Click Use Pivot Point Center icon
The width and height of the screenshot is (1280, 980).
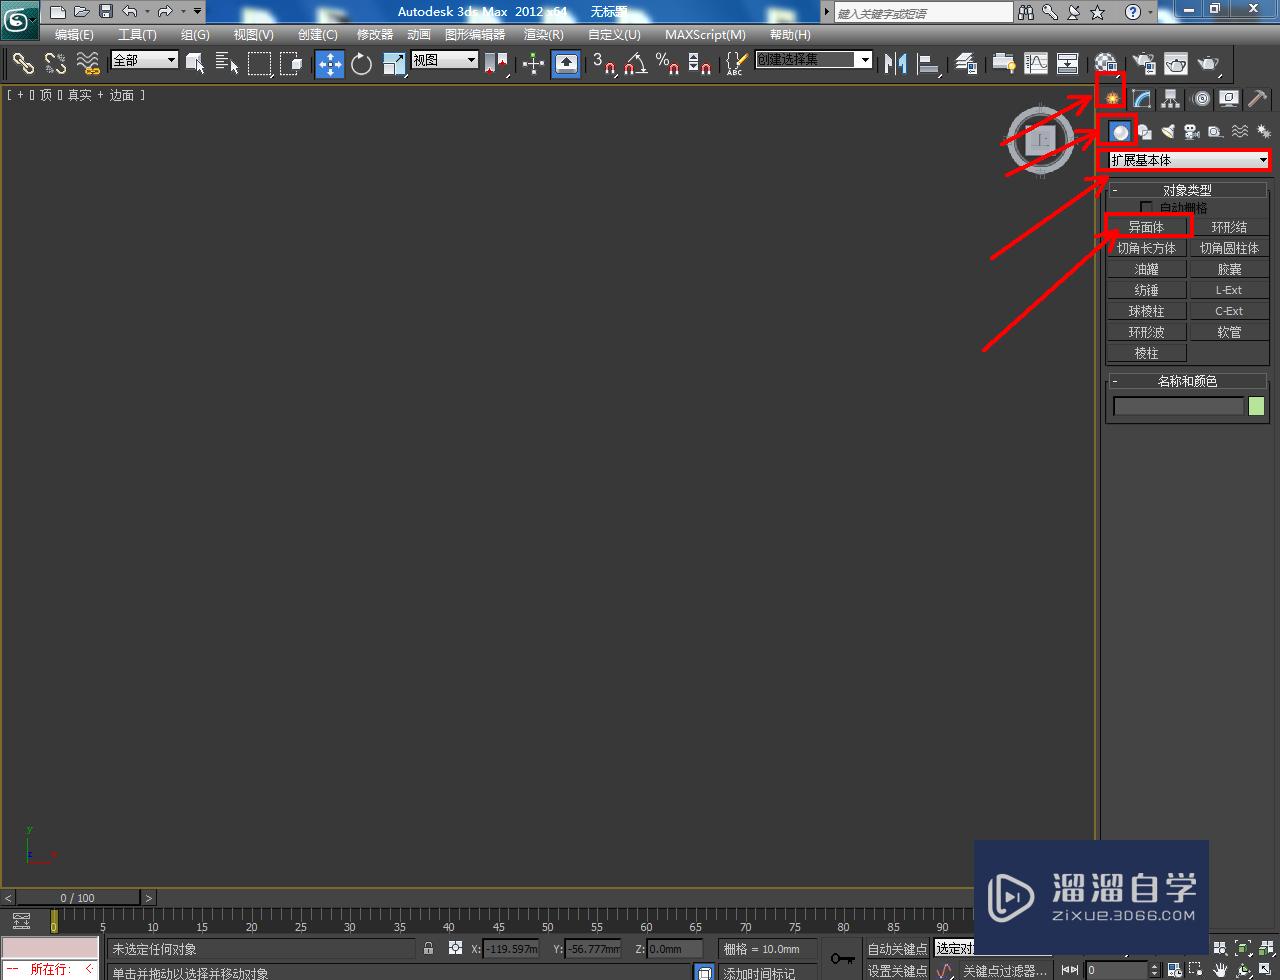496,63
